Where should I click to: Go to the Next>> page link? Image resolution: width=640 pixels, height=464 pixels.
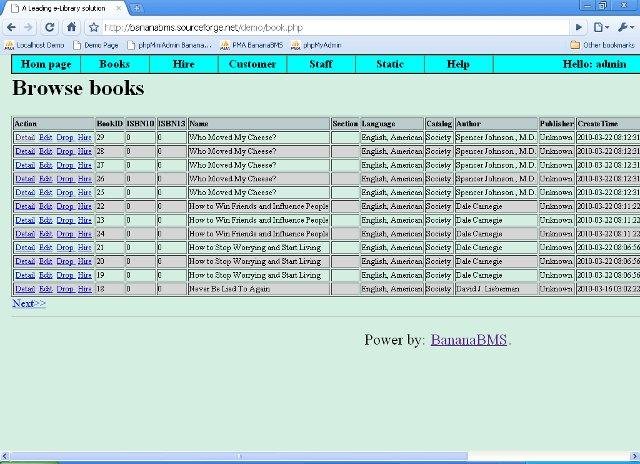tap(29, 303)
